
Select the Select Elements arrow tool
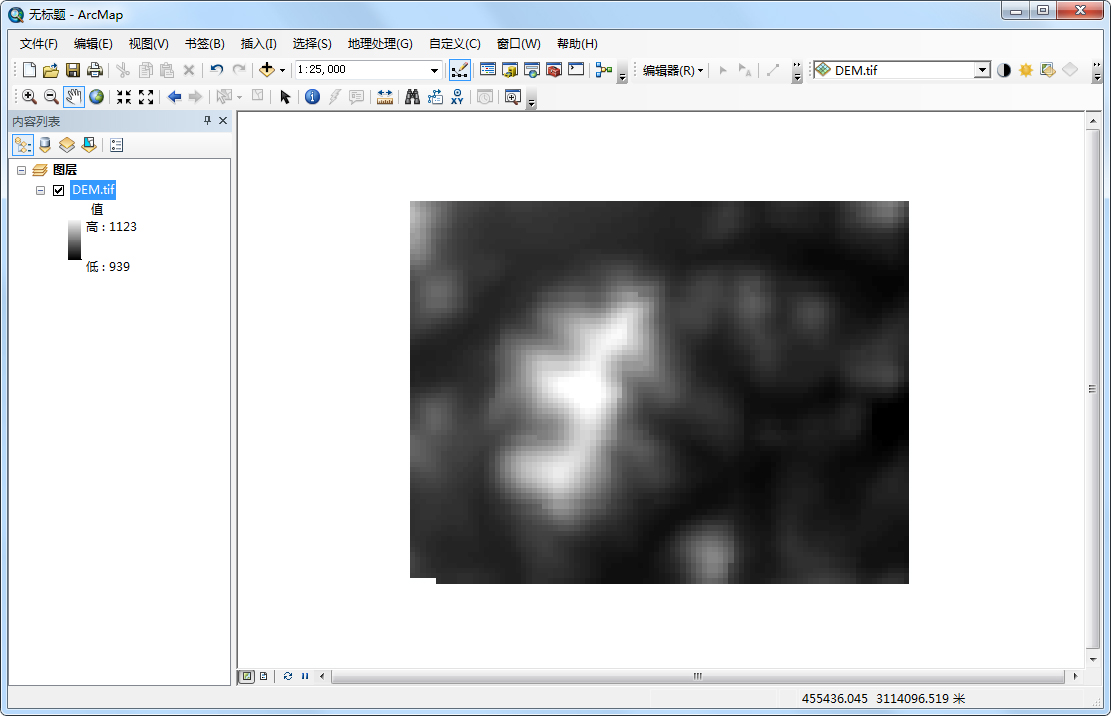285,96
